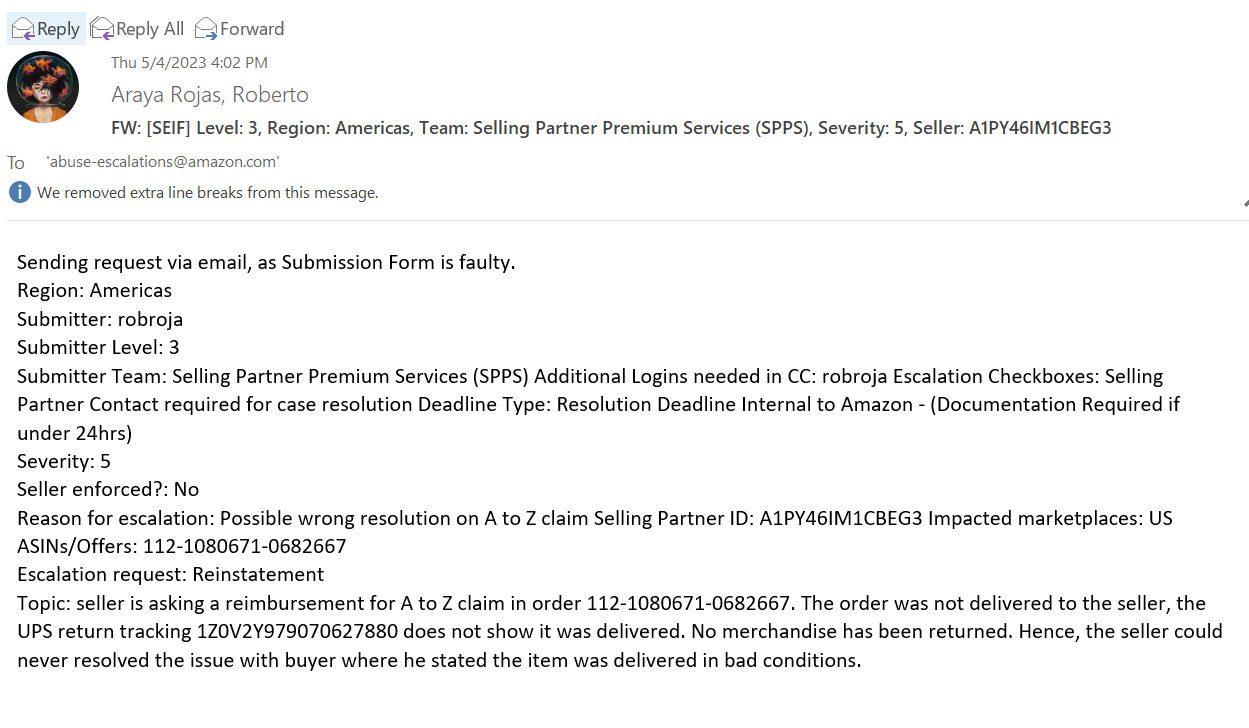The image size is (1249, 728).
Task: Select the Forward text label
Action: tap(252, 29)
